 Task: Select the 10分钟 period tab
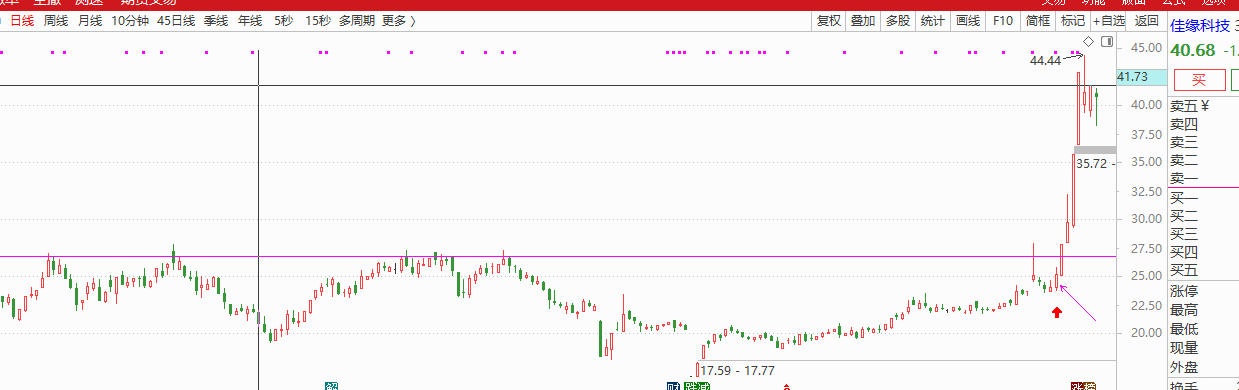[x=129, y=20]
